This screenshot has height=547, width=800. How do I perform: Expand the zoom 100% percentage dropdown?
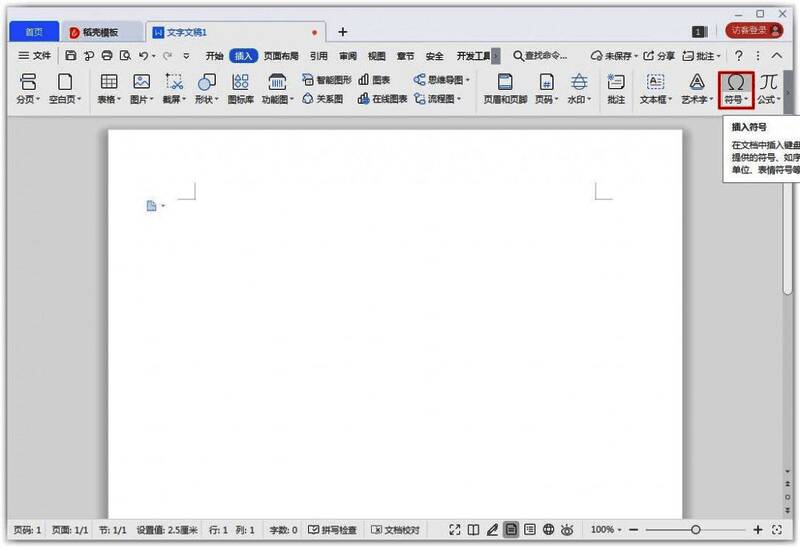point(607,529)
